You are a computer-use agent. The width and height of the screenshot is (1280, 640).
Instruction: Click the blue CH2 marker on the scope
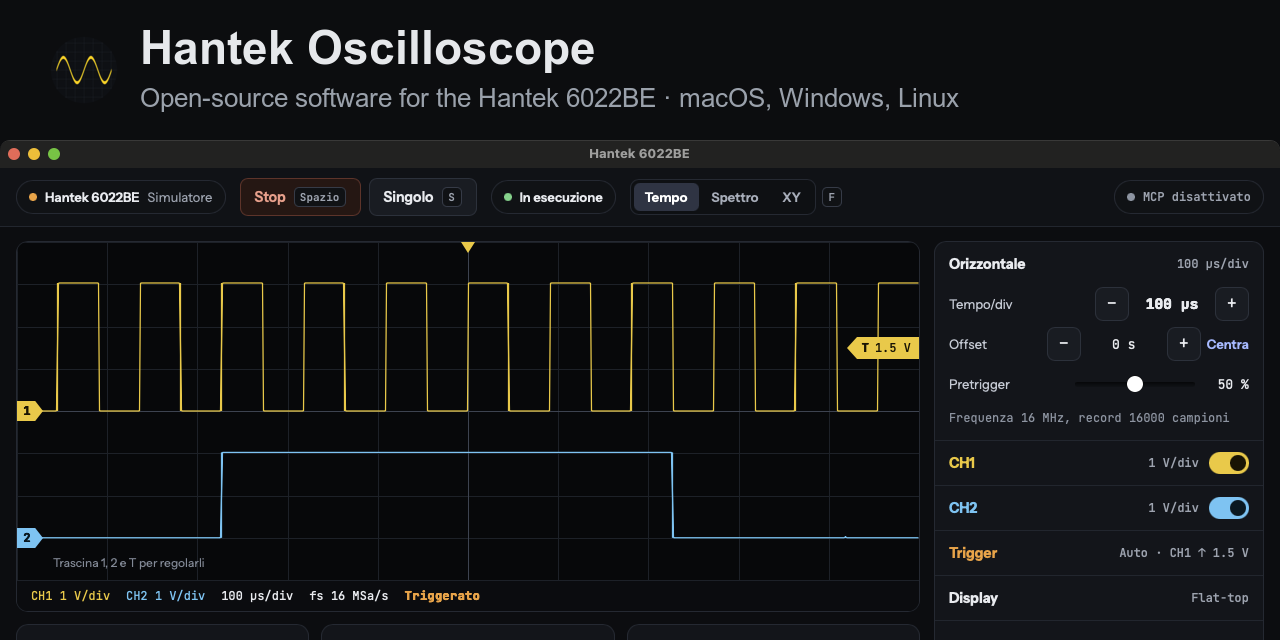click(29, 538)
